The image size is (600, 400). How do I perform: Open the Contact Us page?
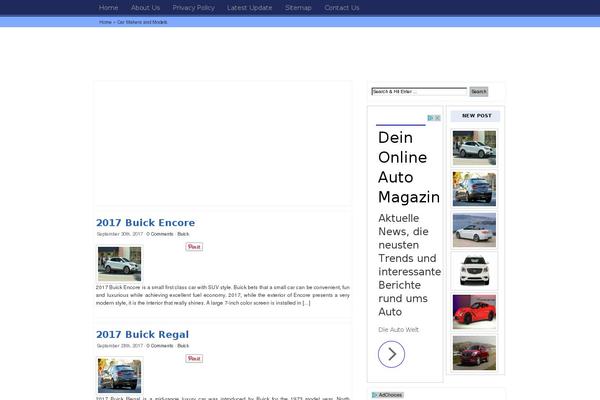click(x=342, y=8)
